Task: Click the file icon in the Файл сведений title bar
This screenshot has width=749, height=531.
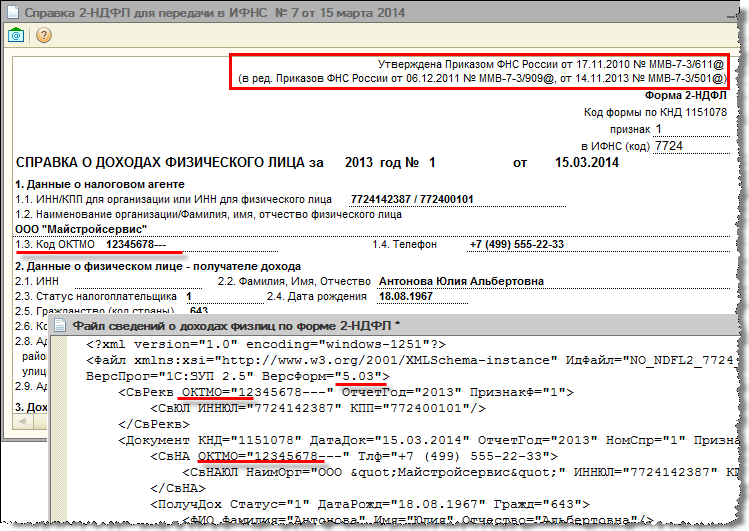Action: pos(61,325)
